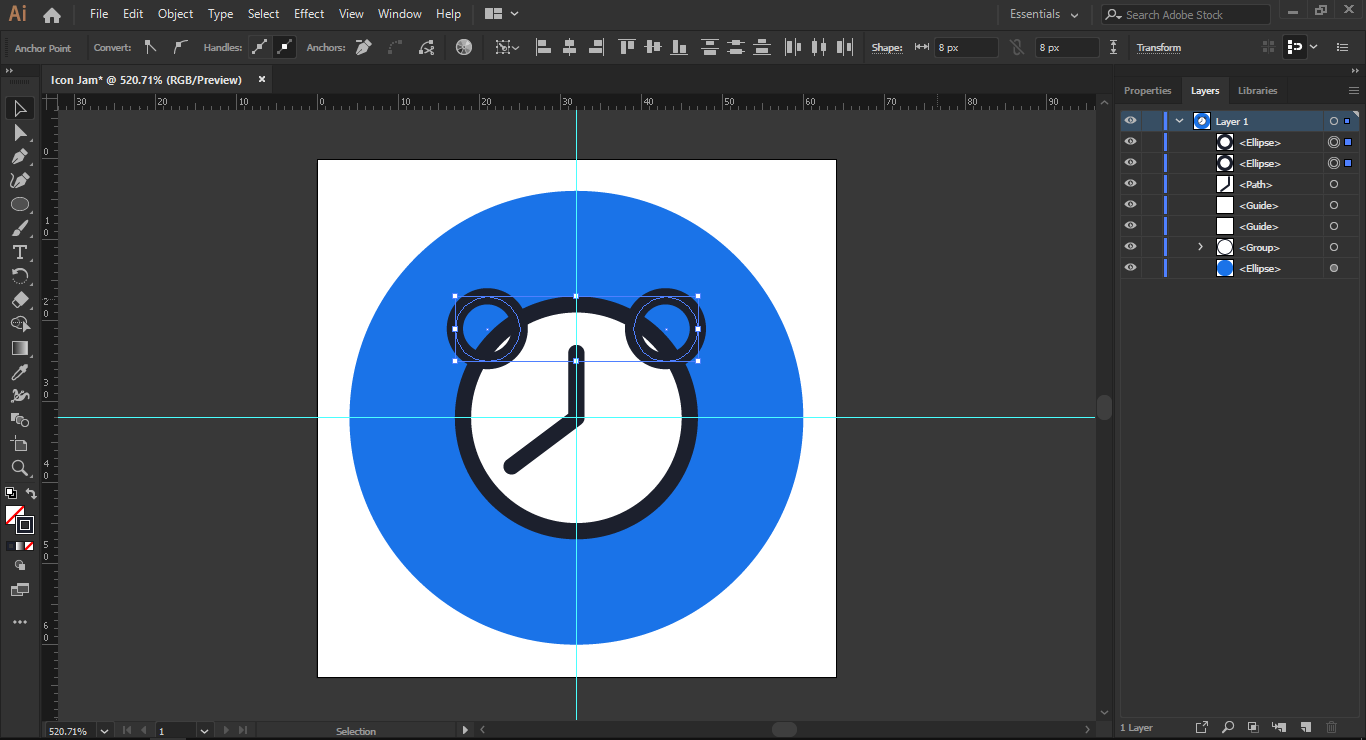Open Edit Toolbar three-dots button
1366x740 pixels.
[x=20, y=622]
